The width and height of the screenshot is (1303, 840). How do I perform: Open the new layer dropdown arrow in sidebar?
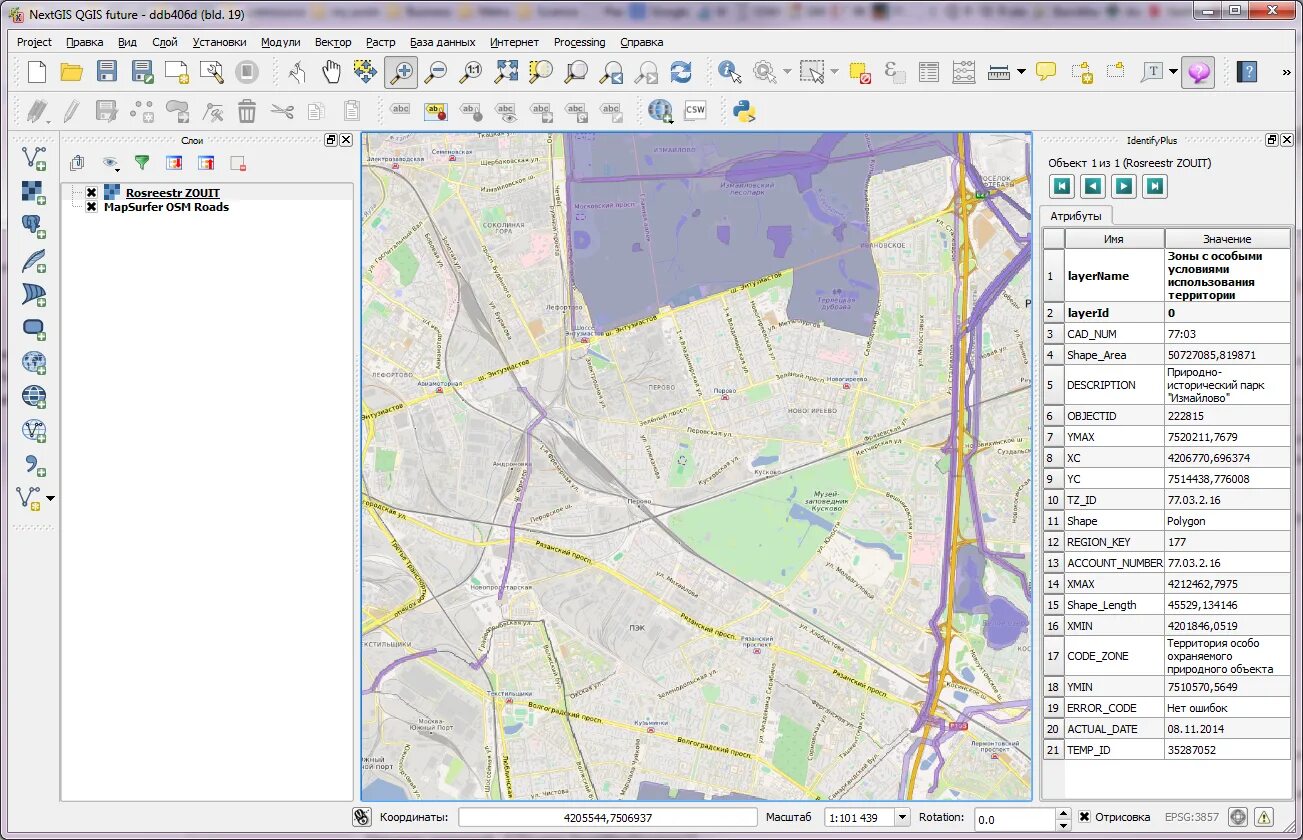point(51,498)
